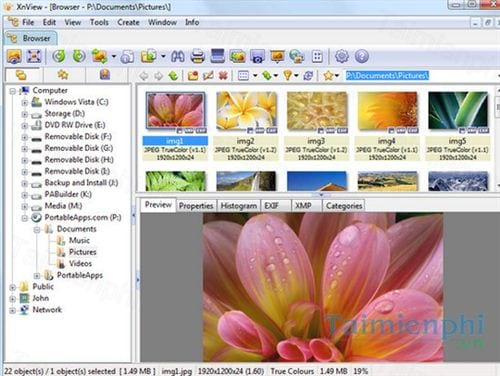The image size is (500, 376).
Task: Open the File menu
Action: (28, 22)
